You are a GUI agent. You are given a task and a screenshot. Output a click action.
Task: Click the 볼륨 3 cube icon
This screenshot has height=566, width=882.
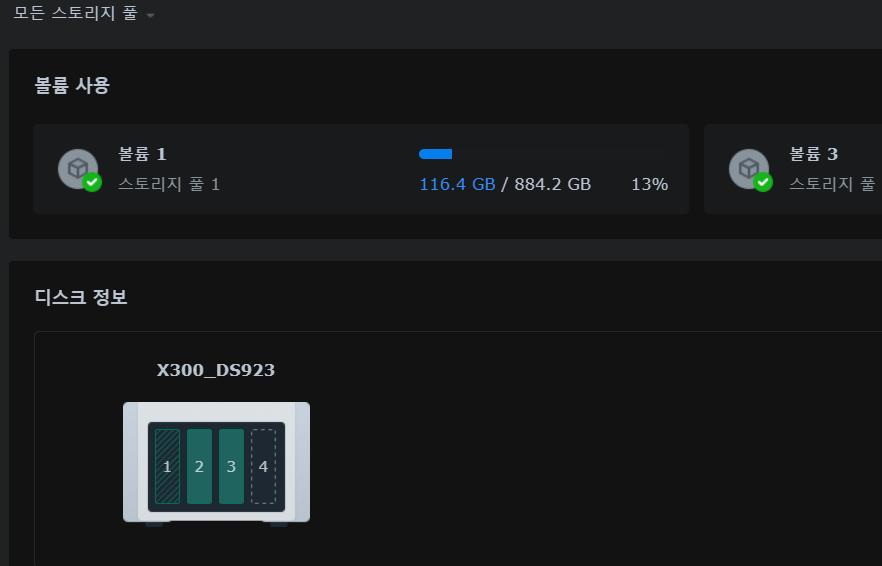click(x=747, y=167)
